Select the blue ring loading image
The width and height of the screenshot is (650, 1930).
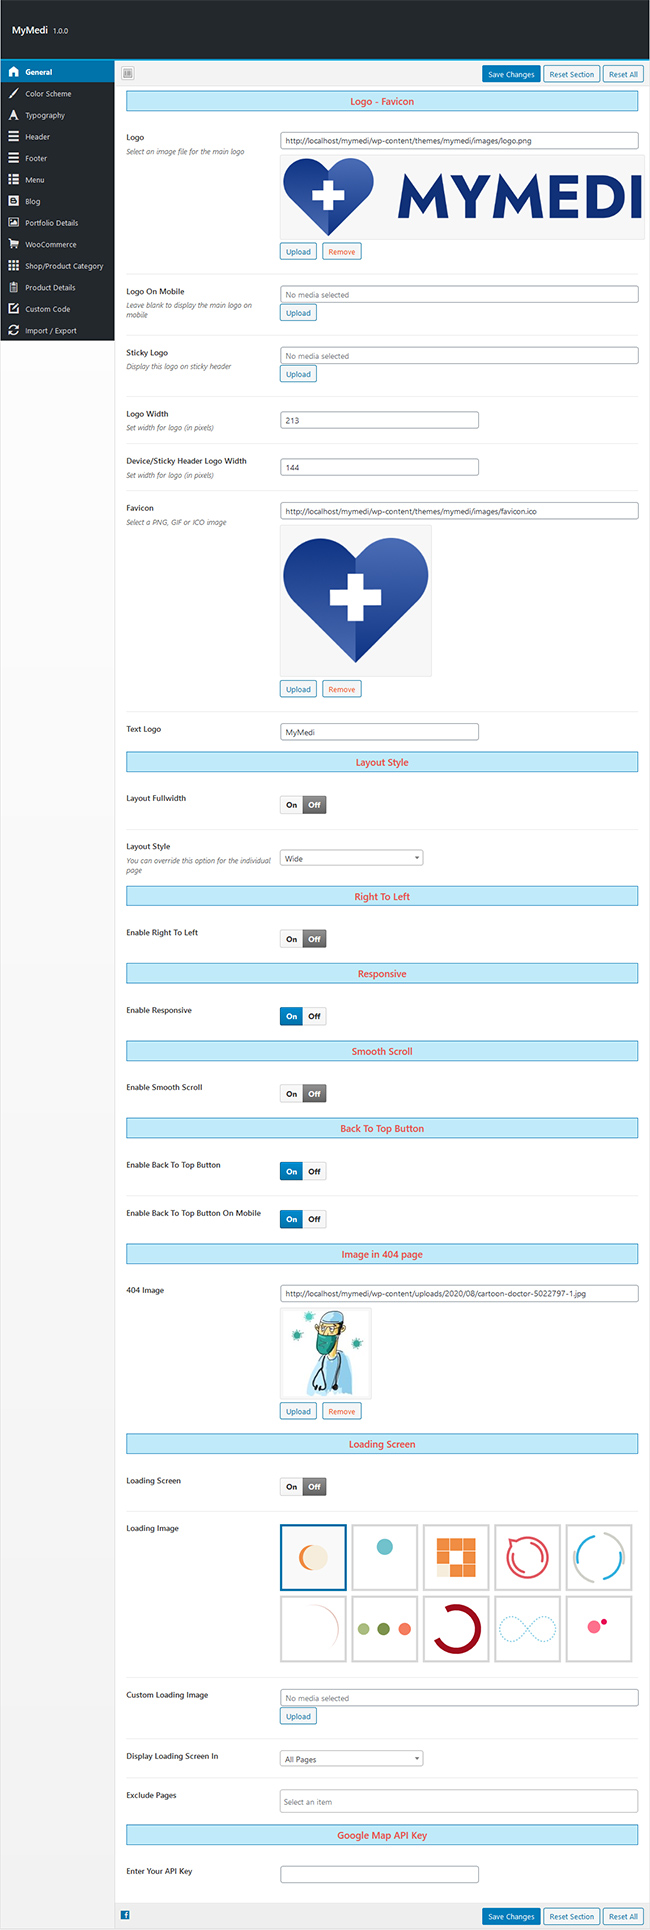pyautogui.click(x=599, y=1557)
